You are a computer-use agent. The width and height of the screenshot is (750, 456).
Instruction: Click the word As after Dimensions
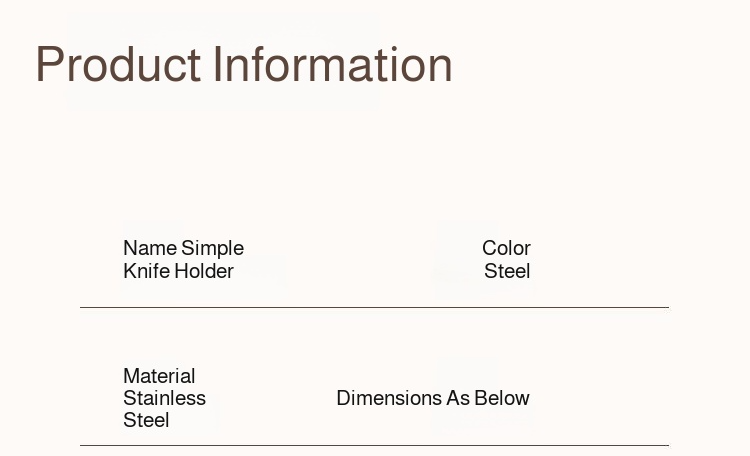pyautogui.click(x=458, y=398)
